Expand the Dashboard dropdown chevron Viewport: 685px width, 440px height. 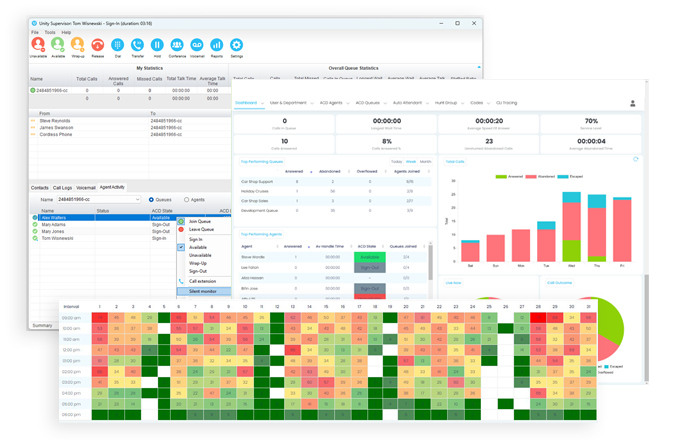[x=263, y=104]
